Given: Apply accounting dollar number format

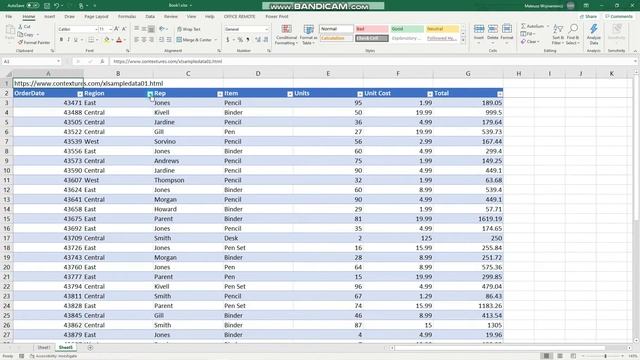Looking at the screenshot, I should point(228,40).
